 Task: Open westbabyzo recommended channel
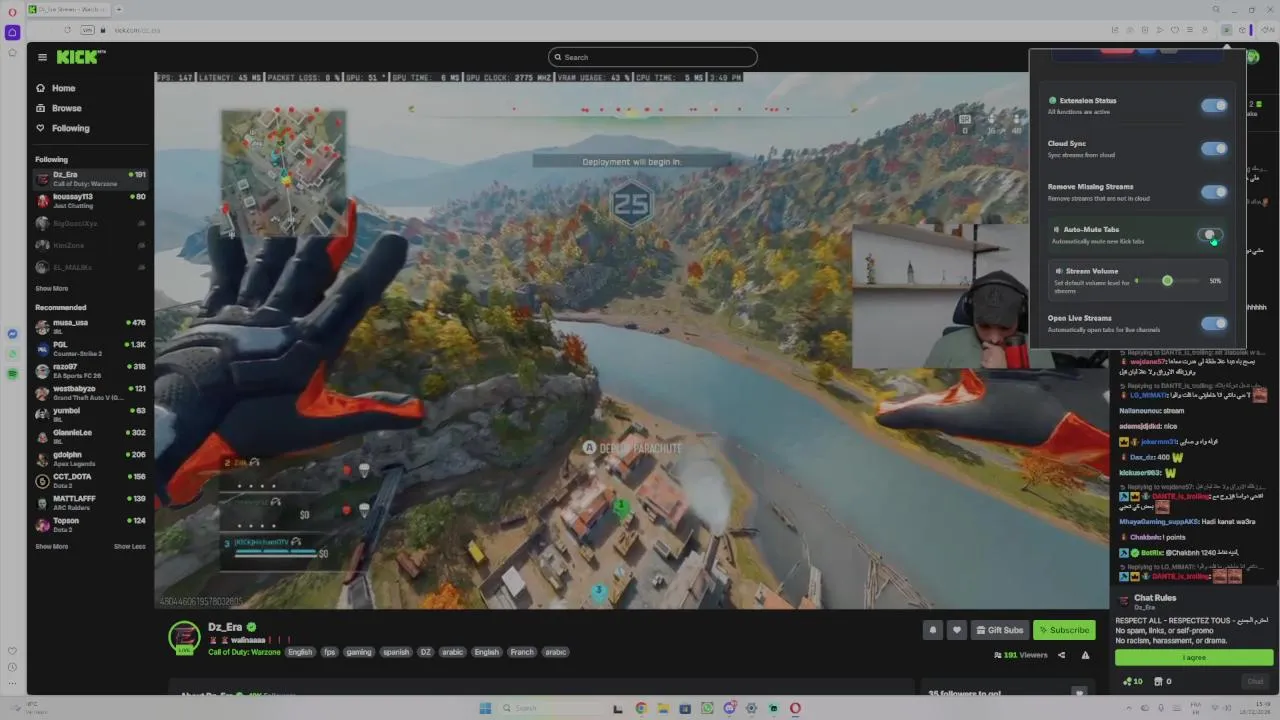coord(91,392)
